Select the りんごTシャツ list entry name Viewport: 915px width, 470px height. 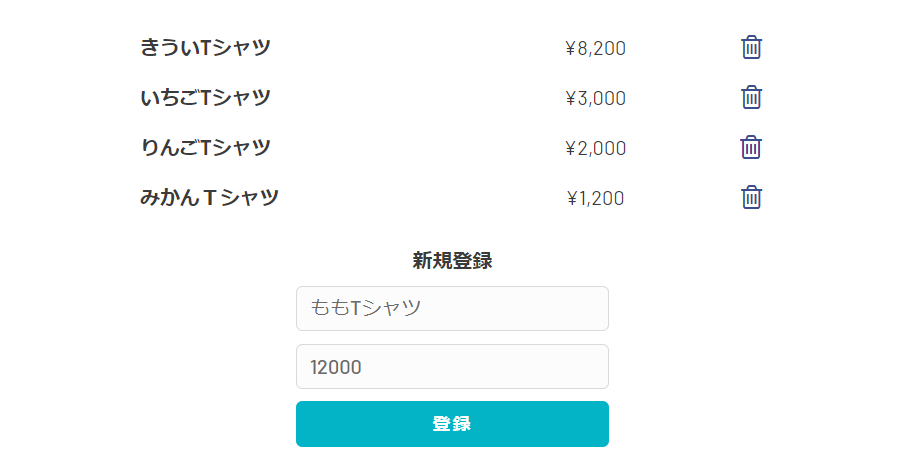pyautogui.click(x=206, y=148)
